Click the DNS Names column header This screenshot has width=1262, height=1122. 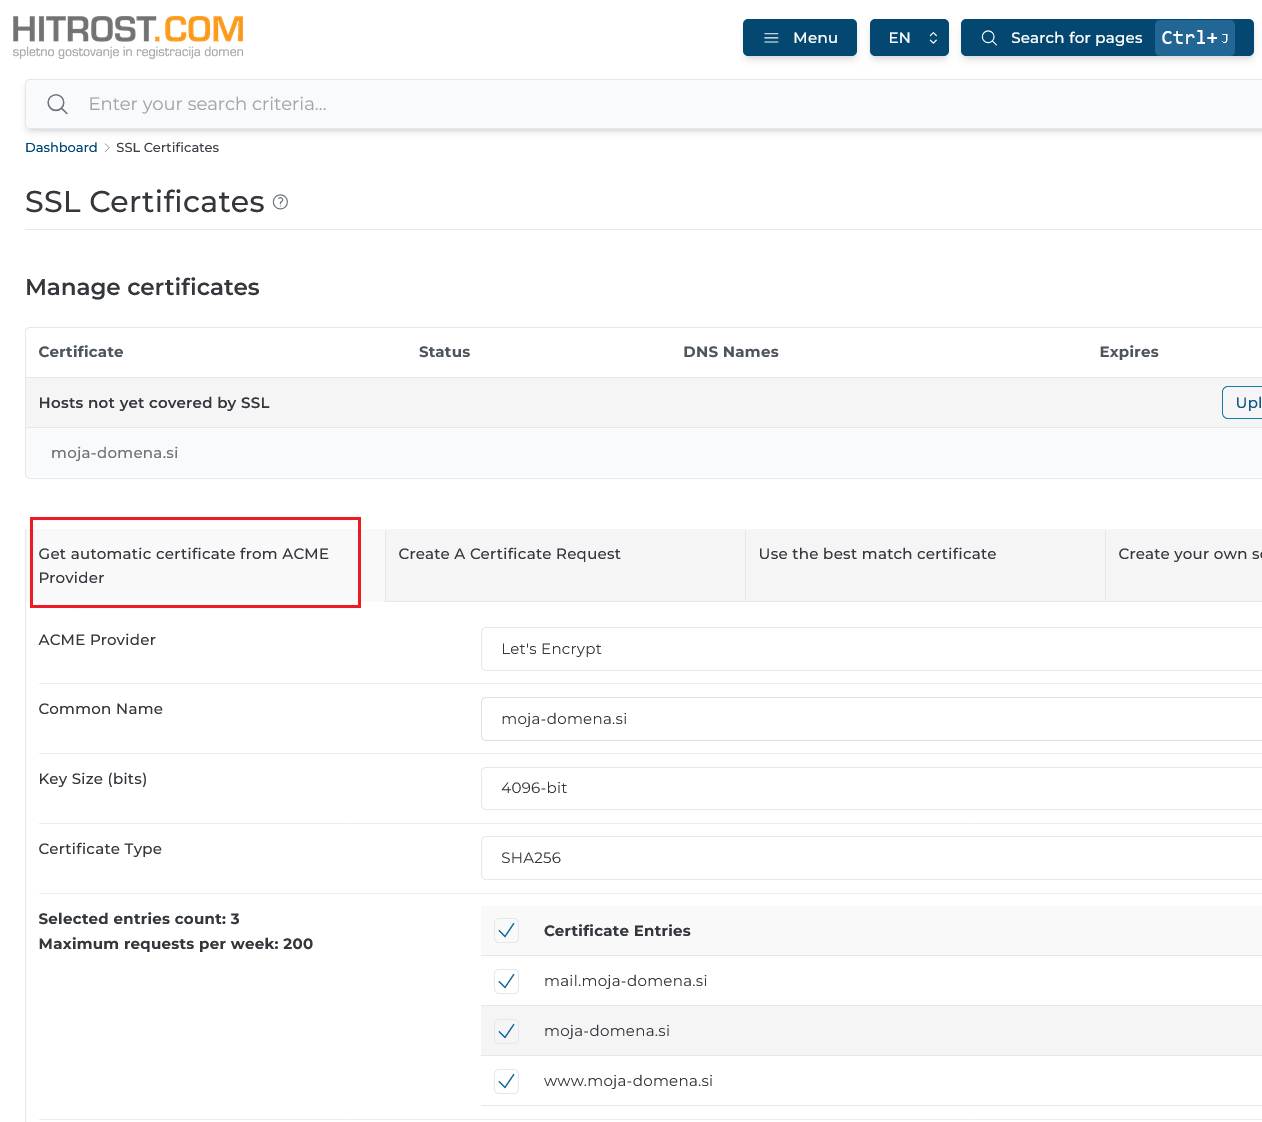click(x=731, y=352)
